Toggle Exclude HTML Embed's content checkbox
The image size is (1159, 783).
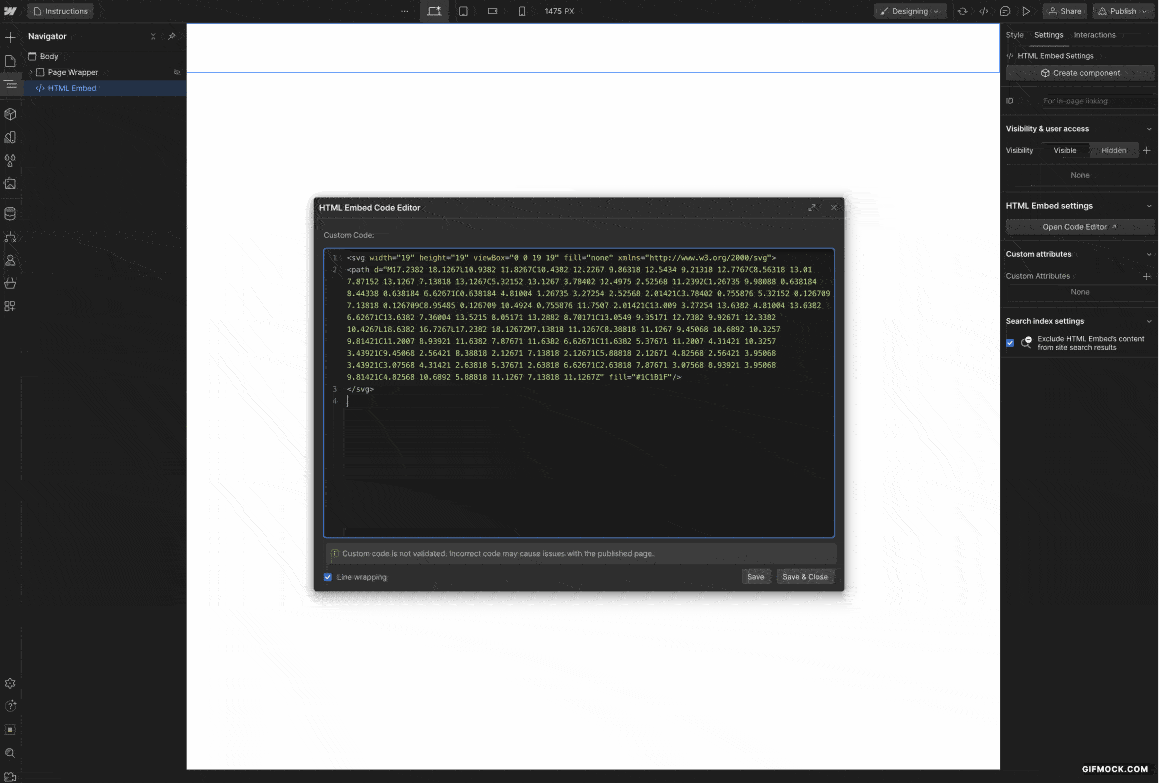(1010, 343)
